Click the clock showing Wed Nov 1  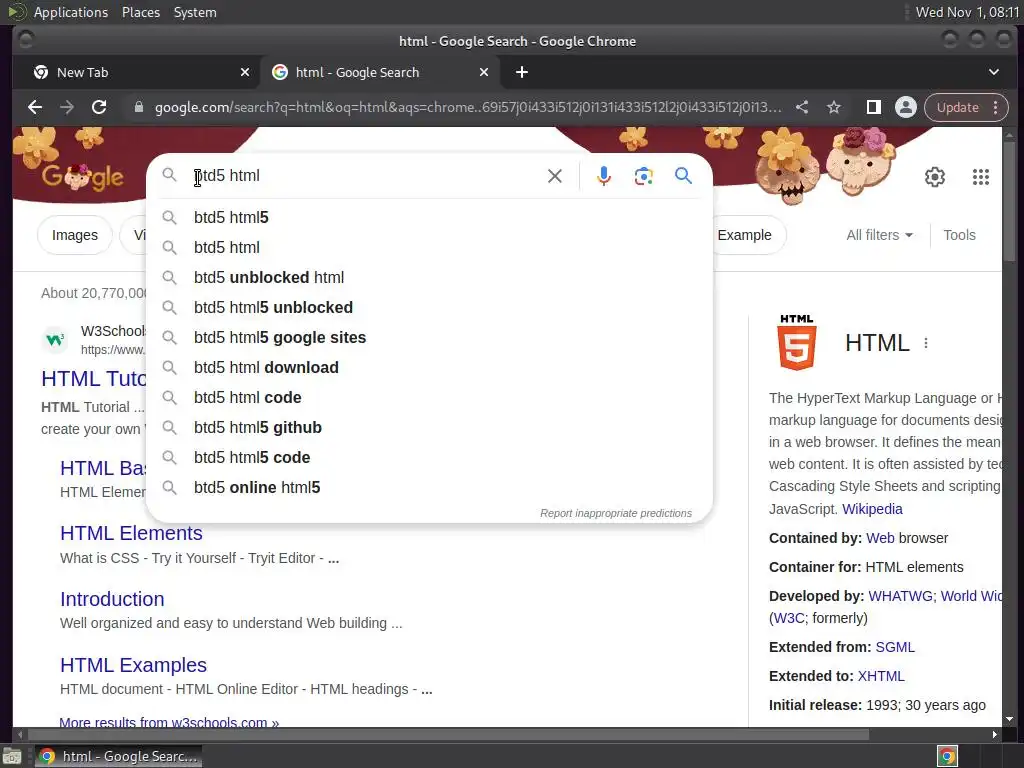tap(967, 12)
